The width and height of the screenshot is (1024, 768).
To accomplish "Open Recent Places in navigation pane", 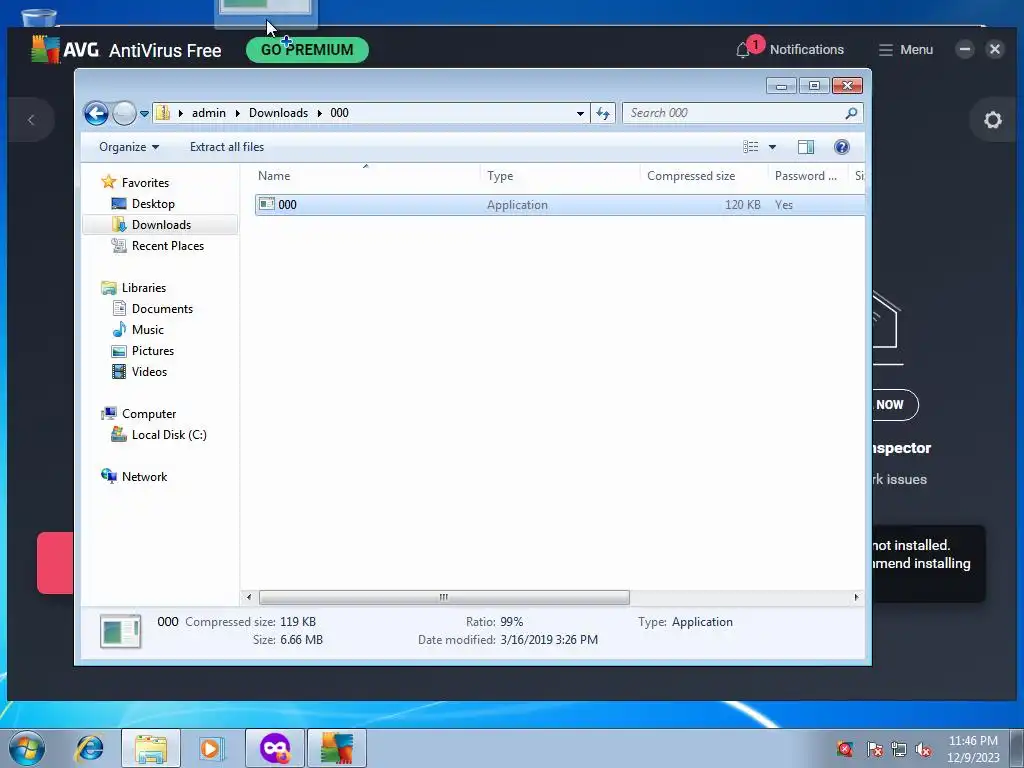I will pos(167,246).
